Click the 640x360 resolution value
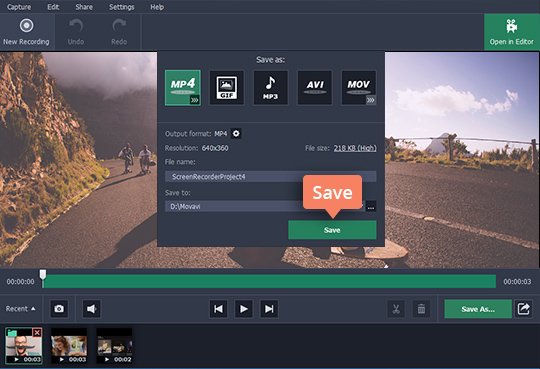 pyautogui.click(x=215, y=148)
